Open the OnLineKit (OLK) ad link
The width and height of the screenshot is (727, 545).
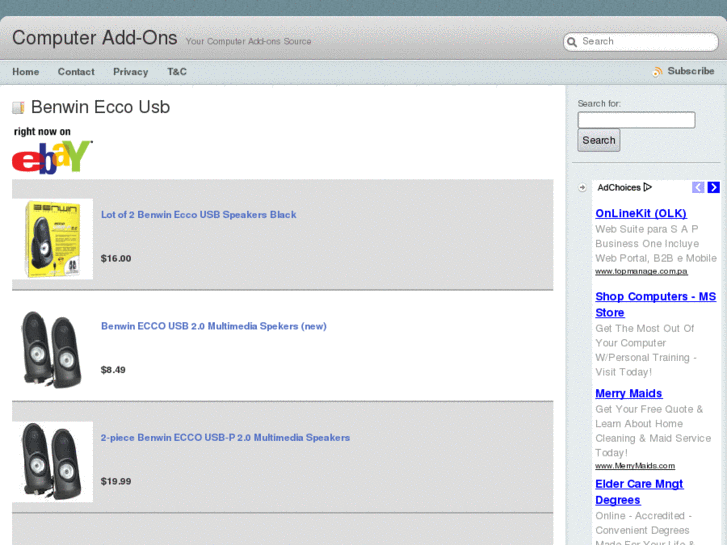641,213
